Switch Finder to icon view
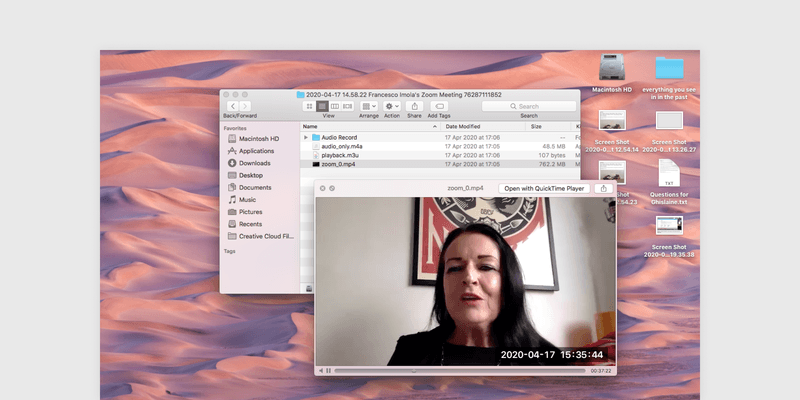Screen dimensions: 800x400 coord(310,105)
